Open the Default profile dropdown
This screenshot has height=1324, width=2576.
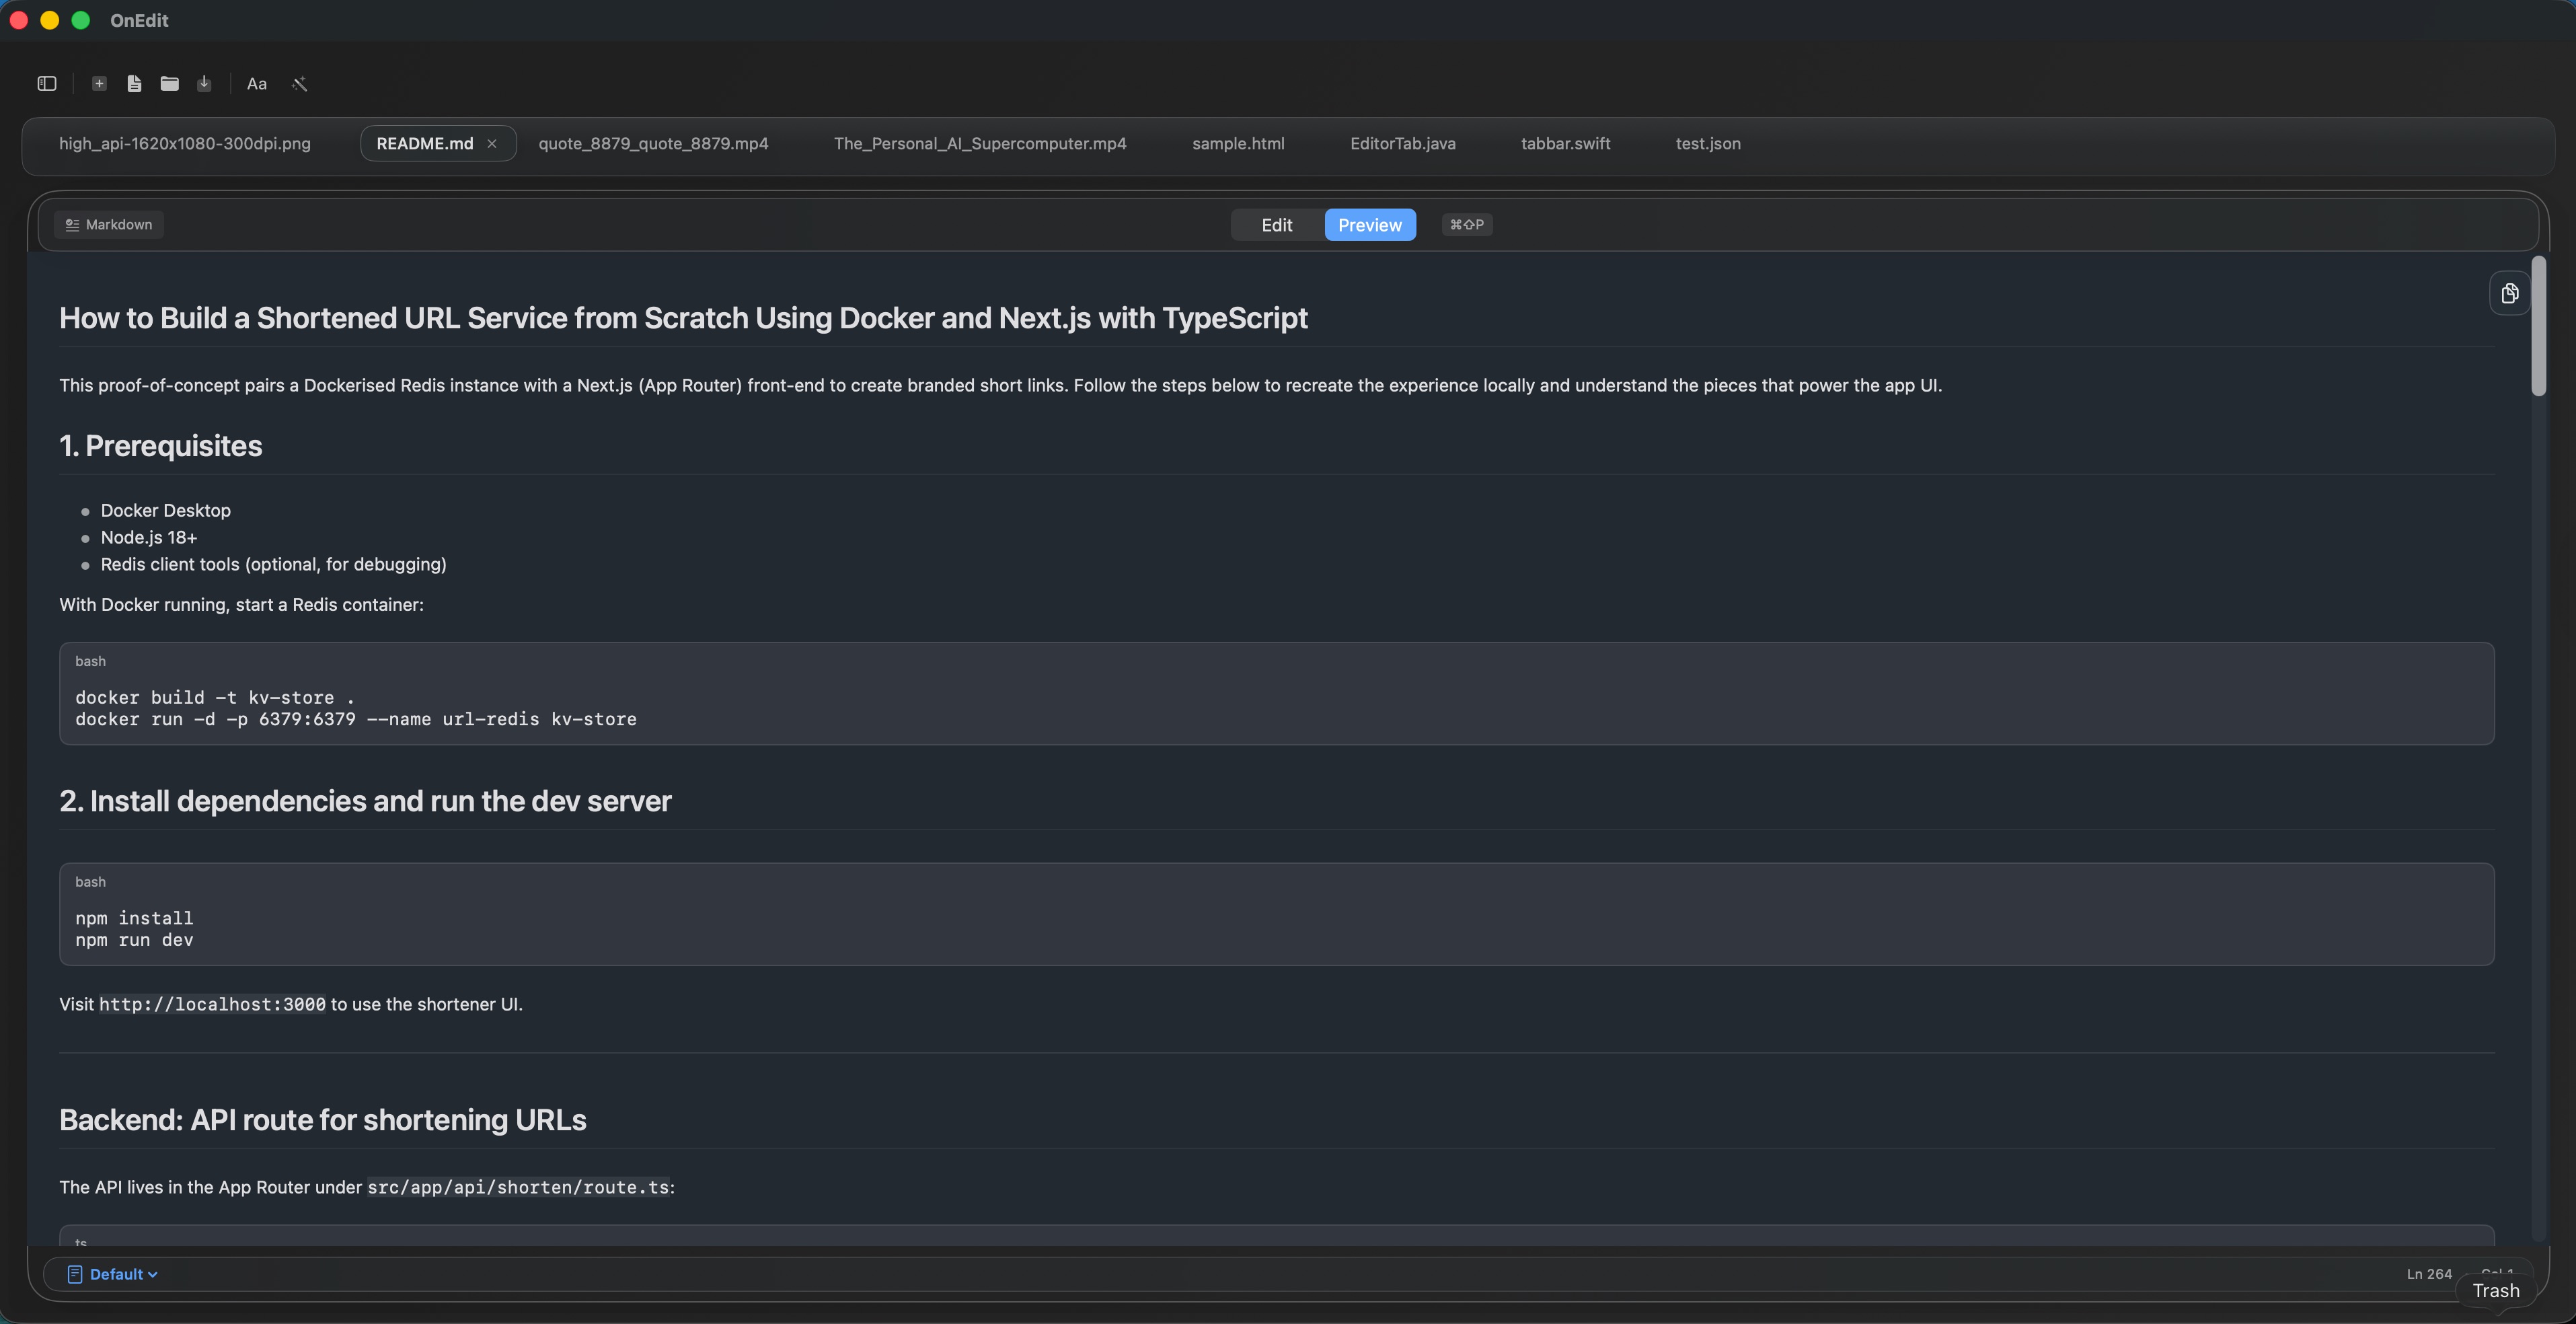113,1274
